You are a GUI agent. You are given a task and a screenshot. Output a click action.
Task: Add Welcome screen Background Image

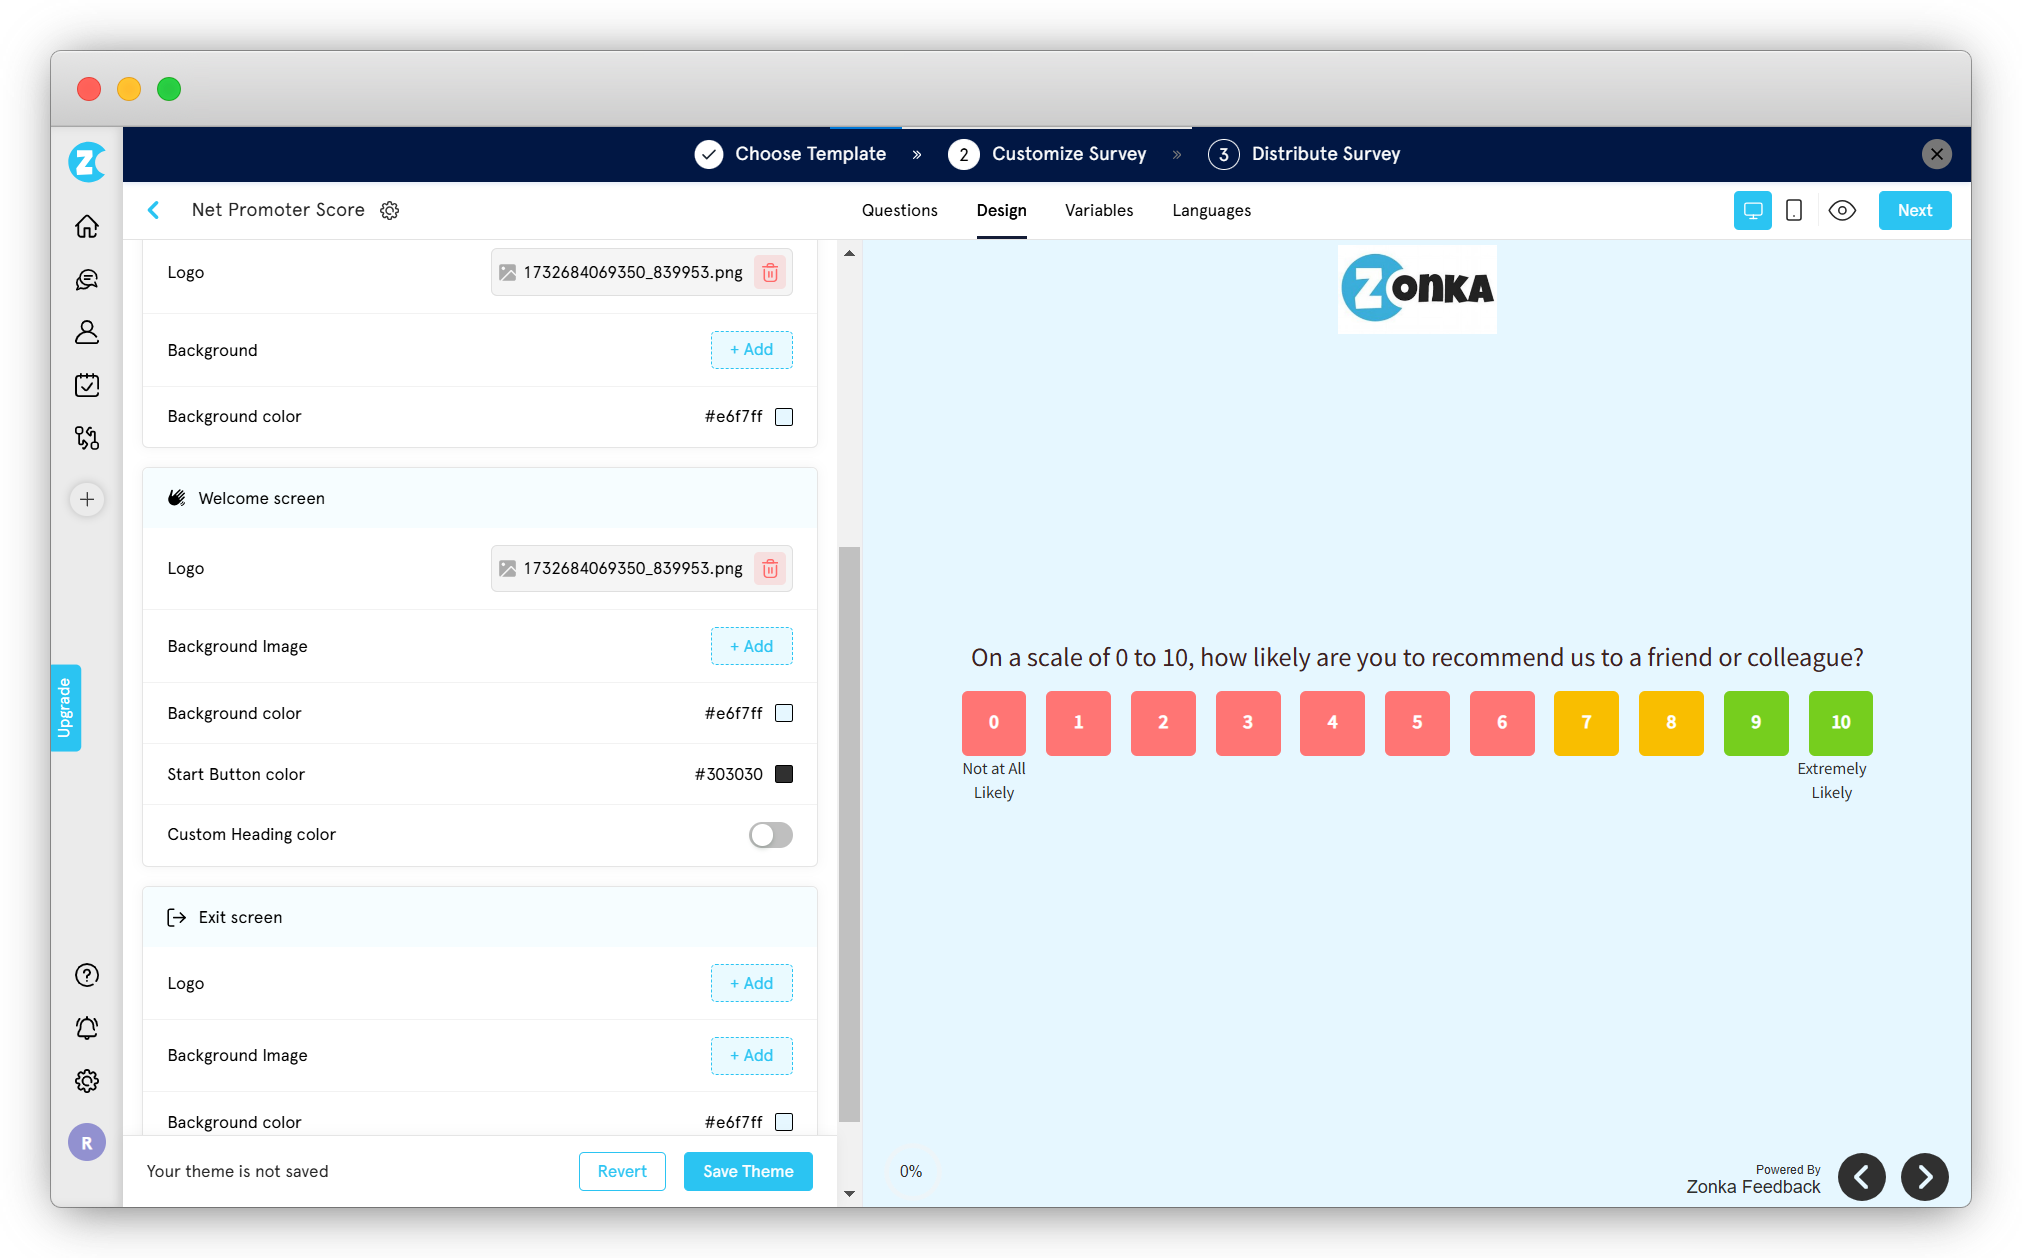(752, 646)
